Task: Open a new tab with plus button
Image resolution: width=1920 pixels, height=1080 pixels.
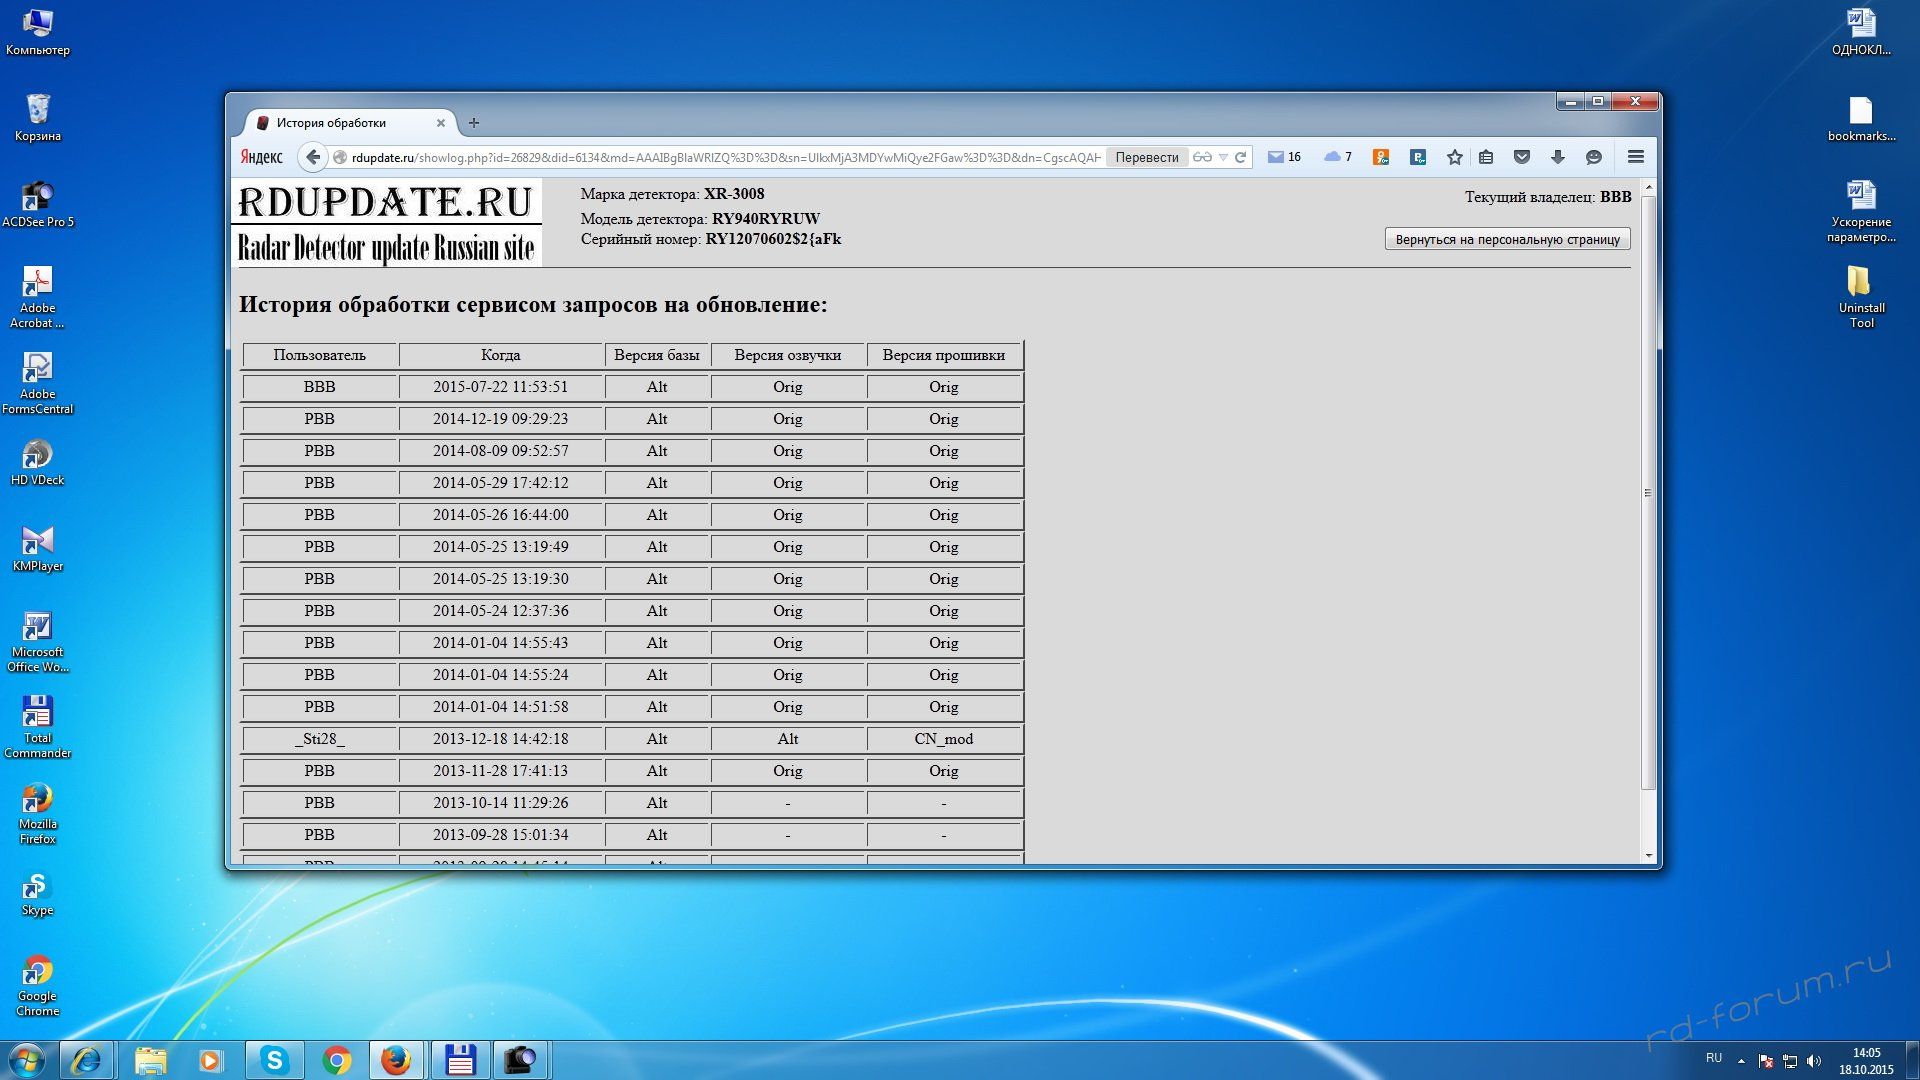Action: [474, 123]
